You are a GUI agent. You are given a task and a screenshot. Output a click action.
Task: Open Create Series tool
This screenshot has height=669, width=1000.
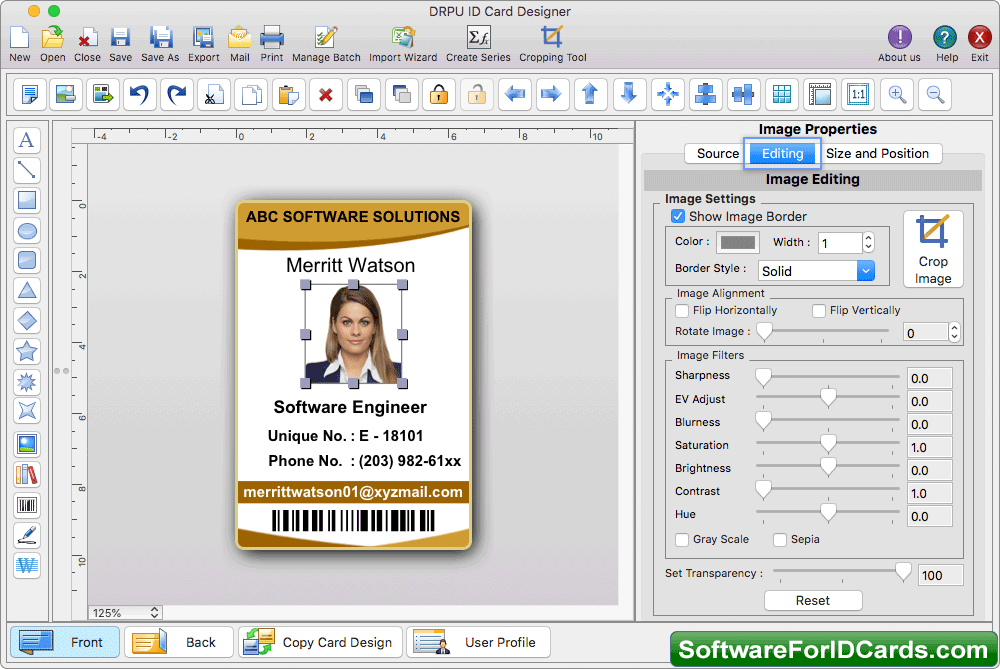(x=478, y=44)
